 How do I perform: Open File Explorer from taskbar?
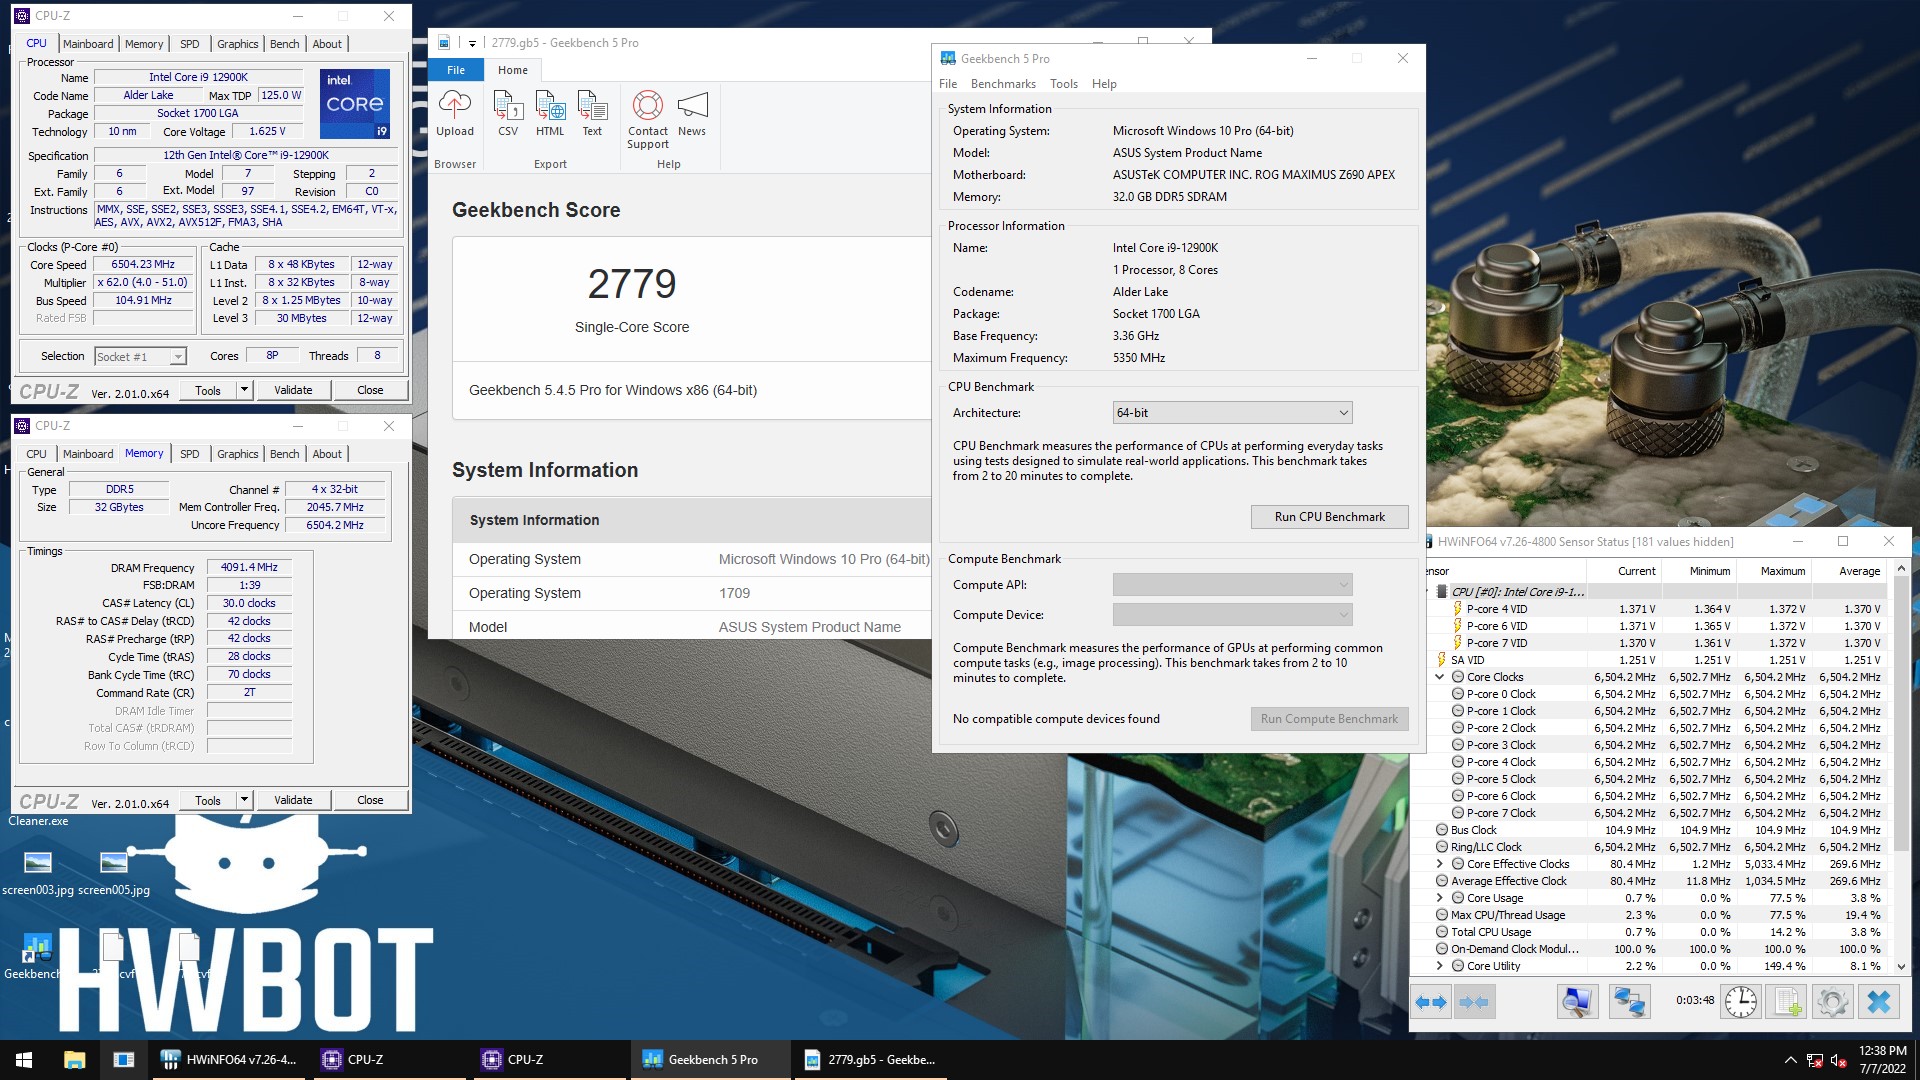74,1060
